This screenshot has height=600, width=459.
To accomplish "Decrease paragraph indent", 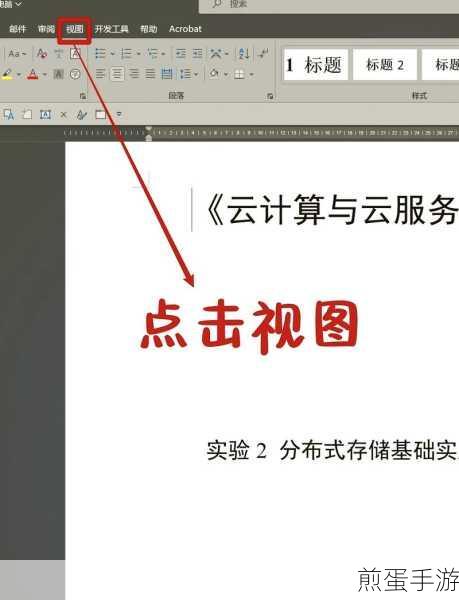I will 181,54.
